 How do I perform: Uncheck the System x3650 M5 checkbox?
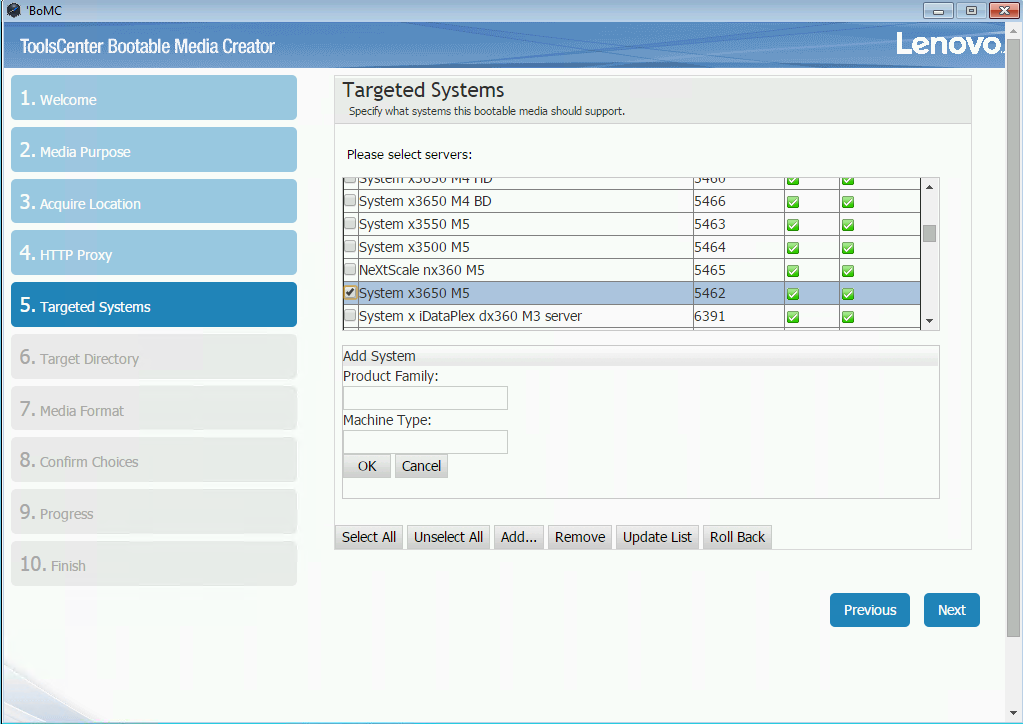pos(350,292)
